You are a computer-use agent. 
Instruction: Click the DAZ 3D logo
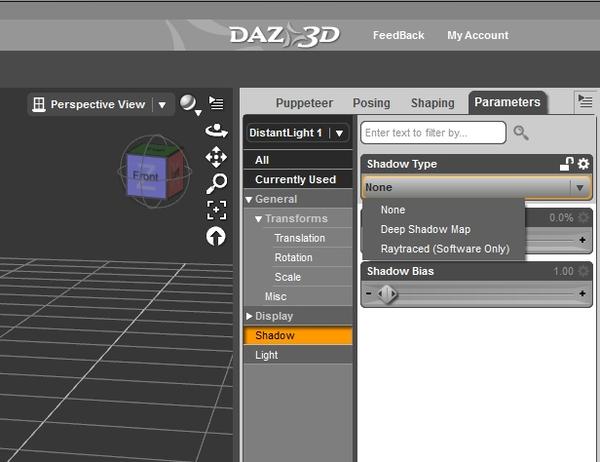pyautogui.click(x=284, y=35)
